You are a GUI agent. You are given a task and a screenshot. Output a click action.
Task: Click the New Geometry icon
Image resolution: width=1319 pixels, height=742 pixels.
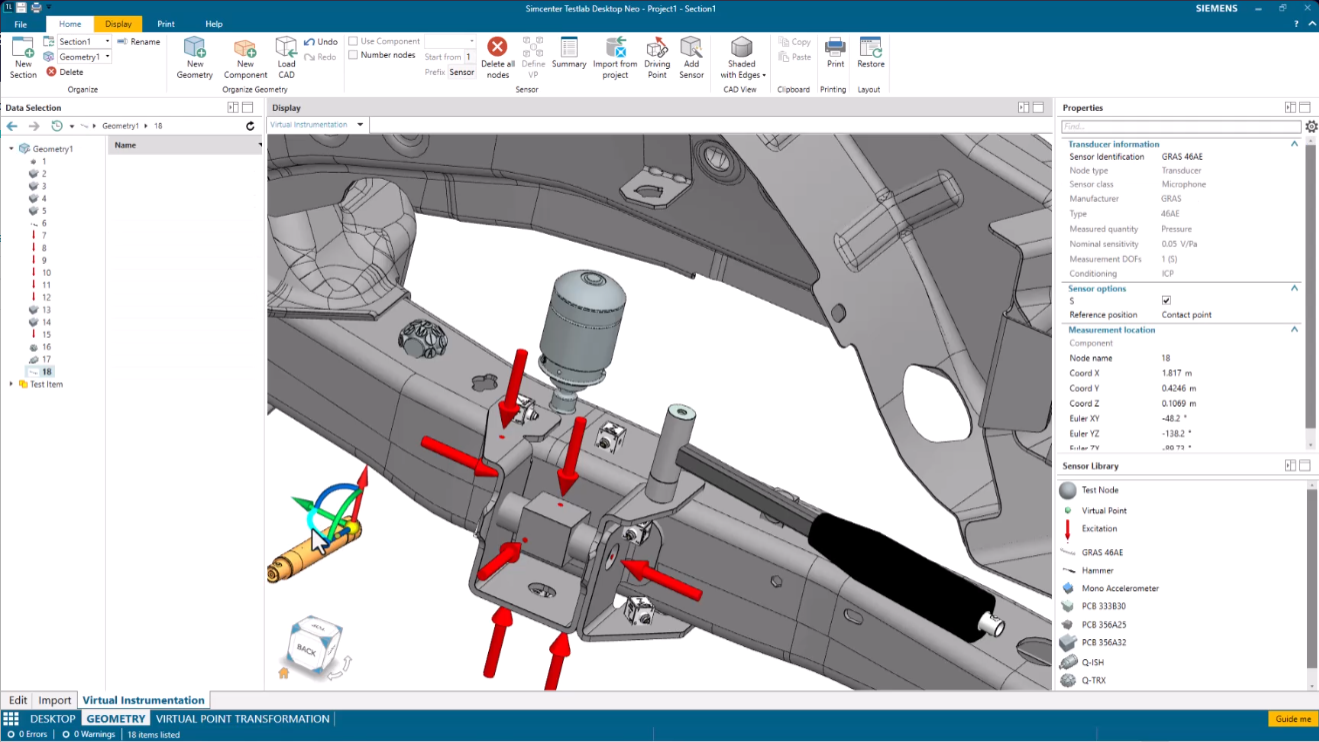[194, 47]
